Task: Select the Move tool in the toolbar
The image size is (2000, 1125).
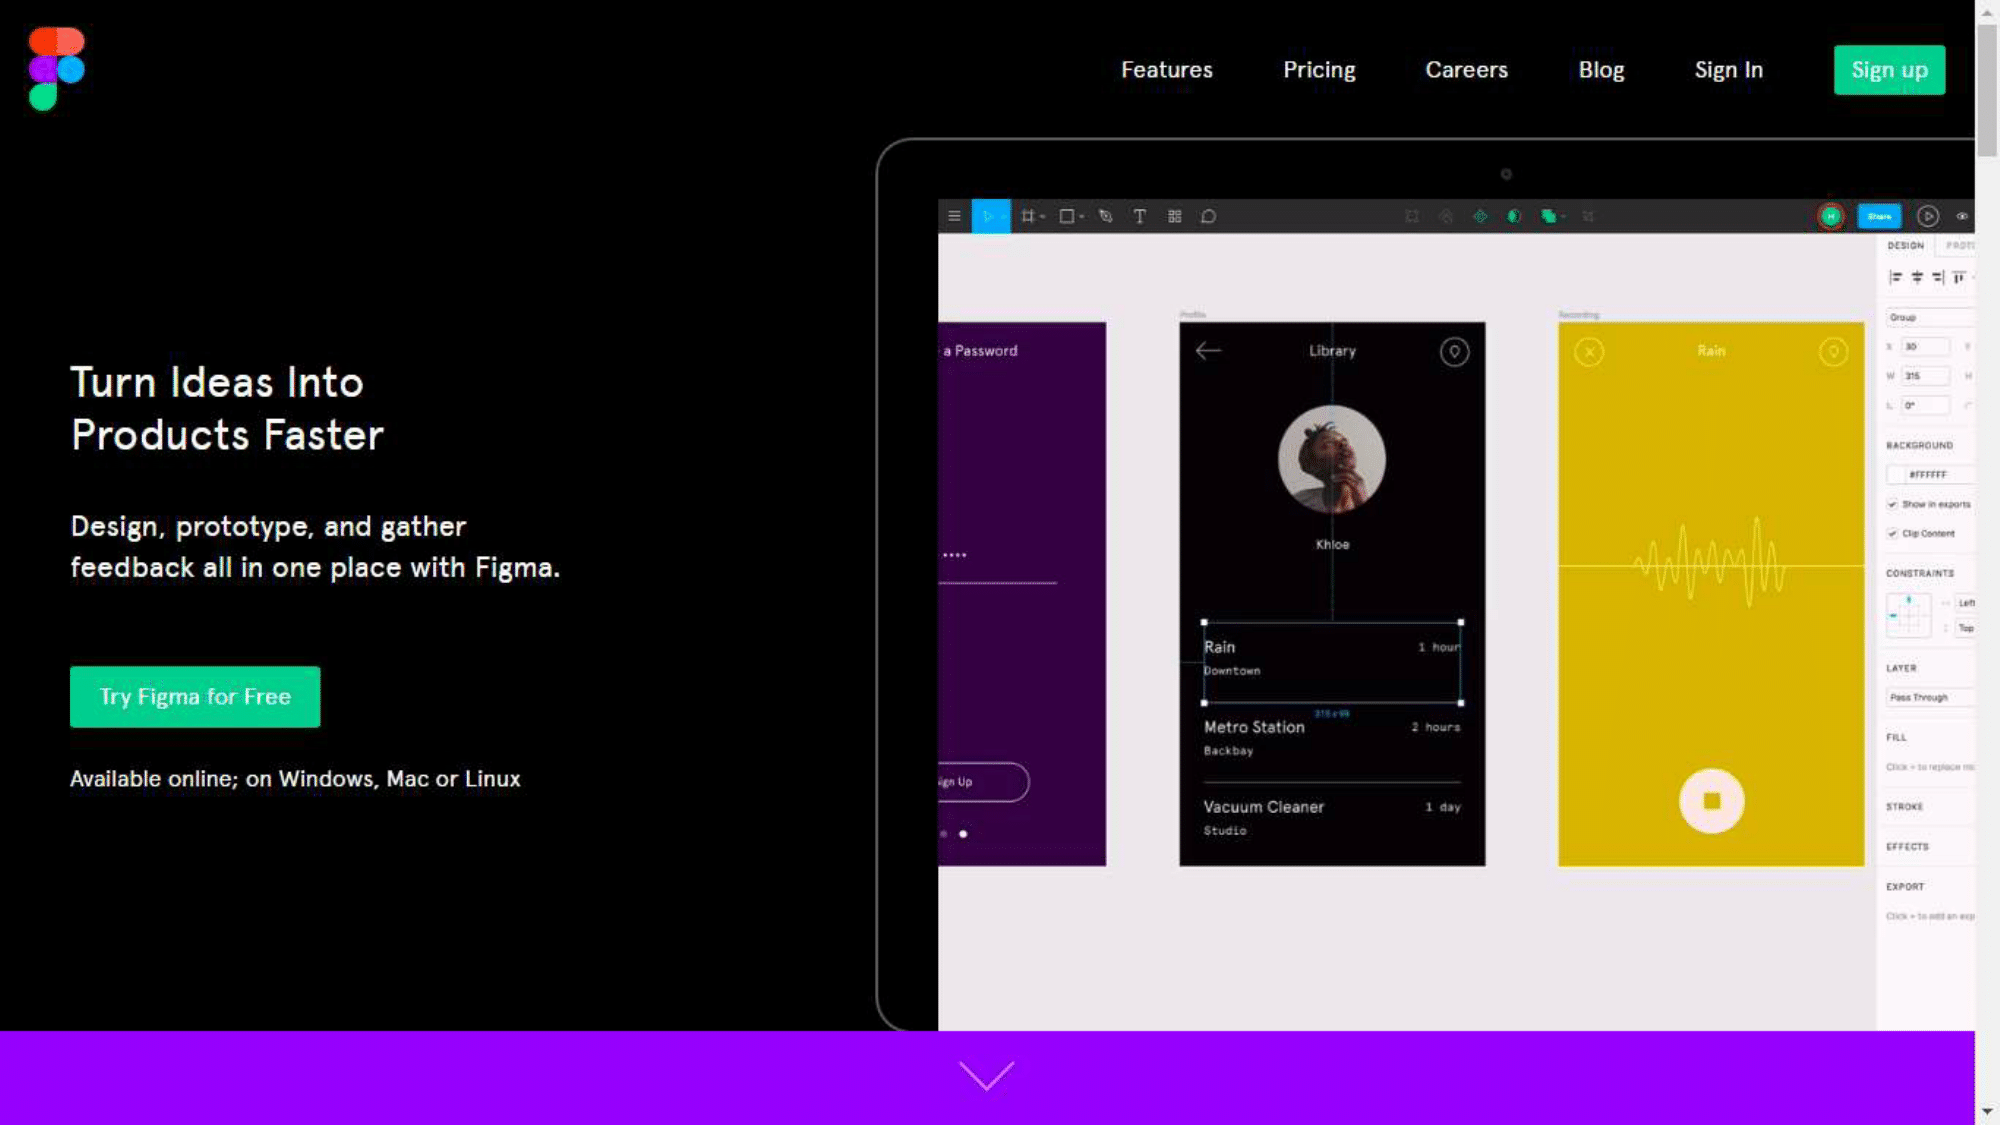Action: point(990,216)
